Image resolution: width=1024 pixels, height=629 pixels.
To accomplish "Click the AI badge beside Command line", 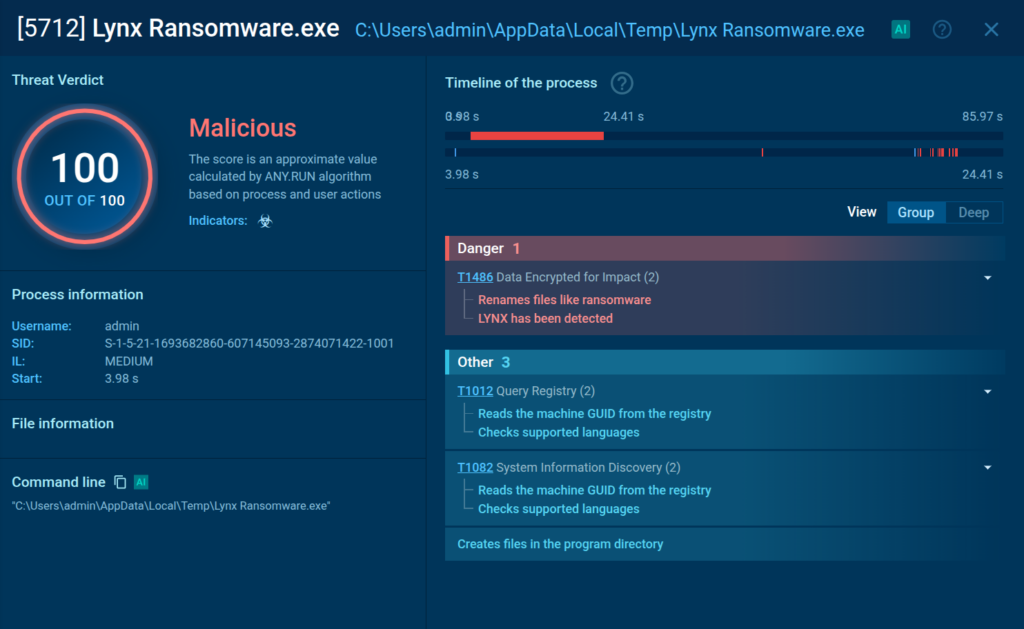I will coord(141,482).
